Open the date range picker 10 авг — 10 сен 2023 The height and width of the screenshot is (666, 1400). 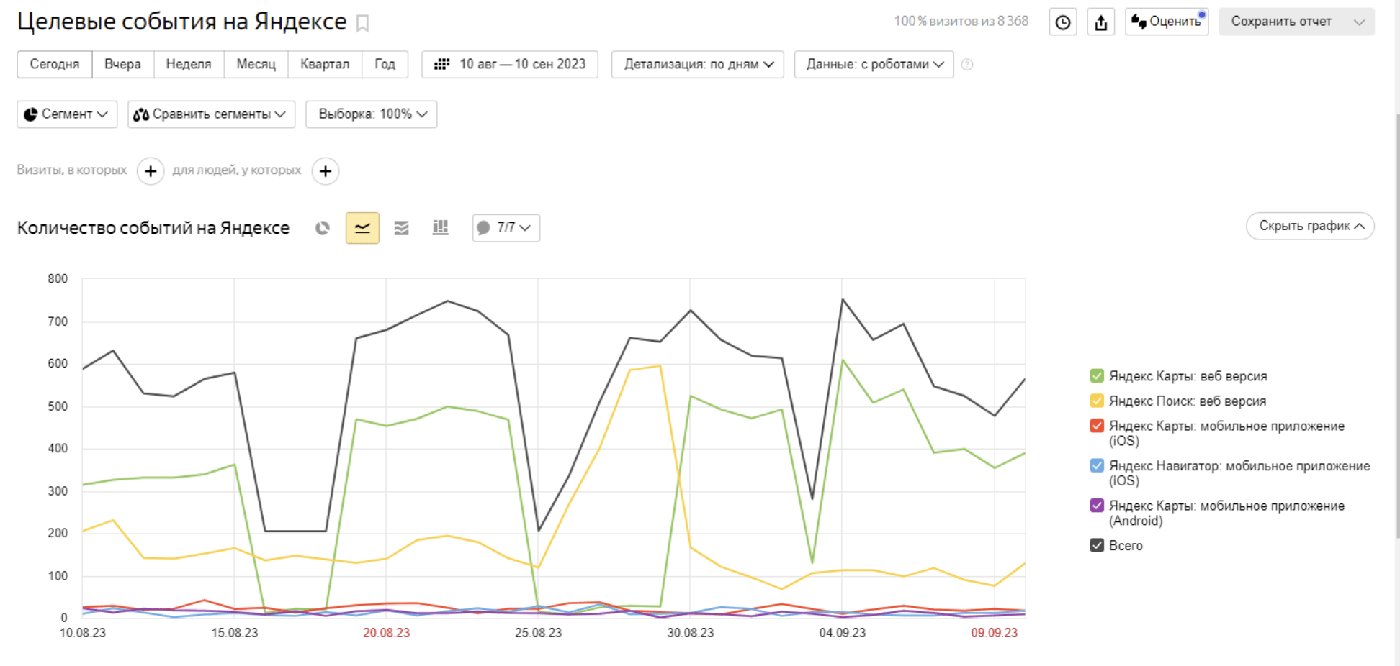tap(510, 64)
